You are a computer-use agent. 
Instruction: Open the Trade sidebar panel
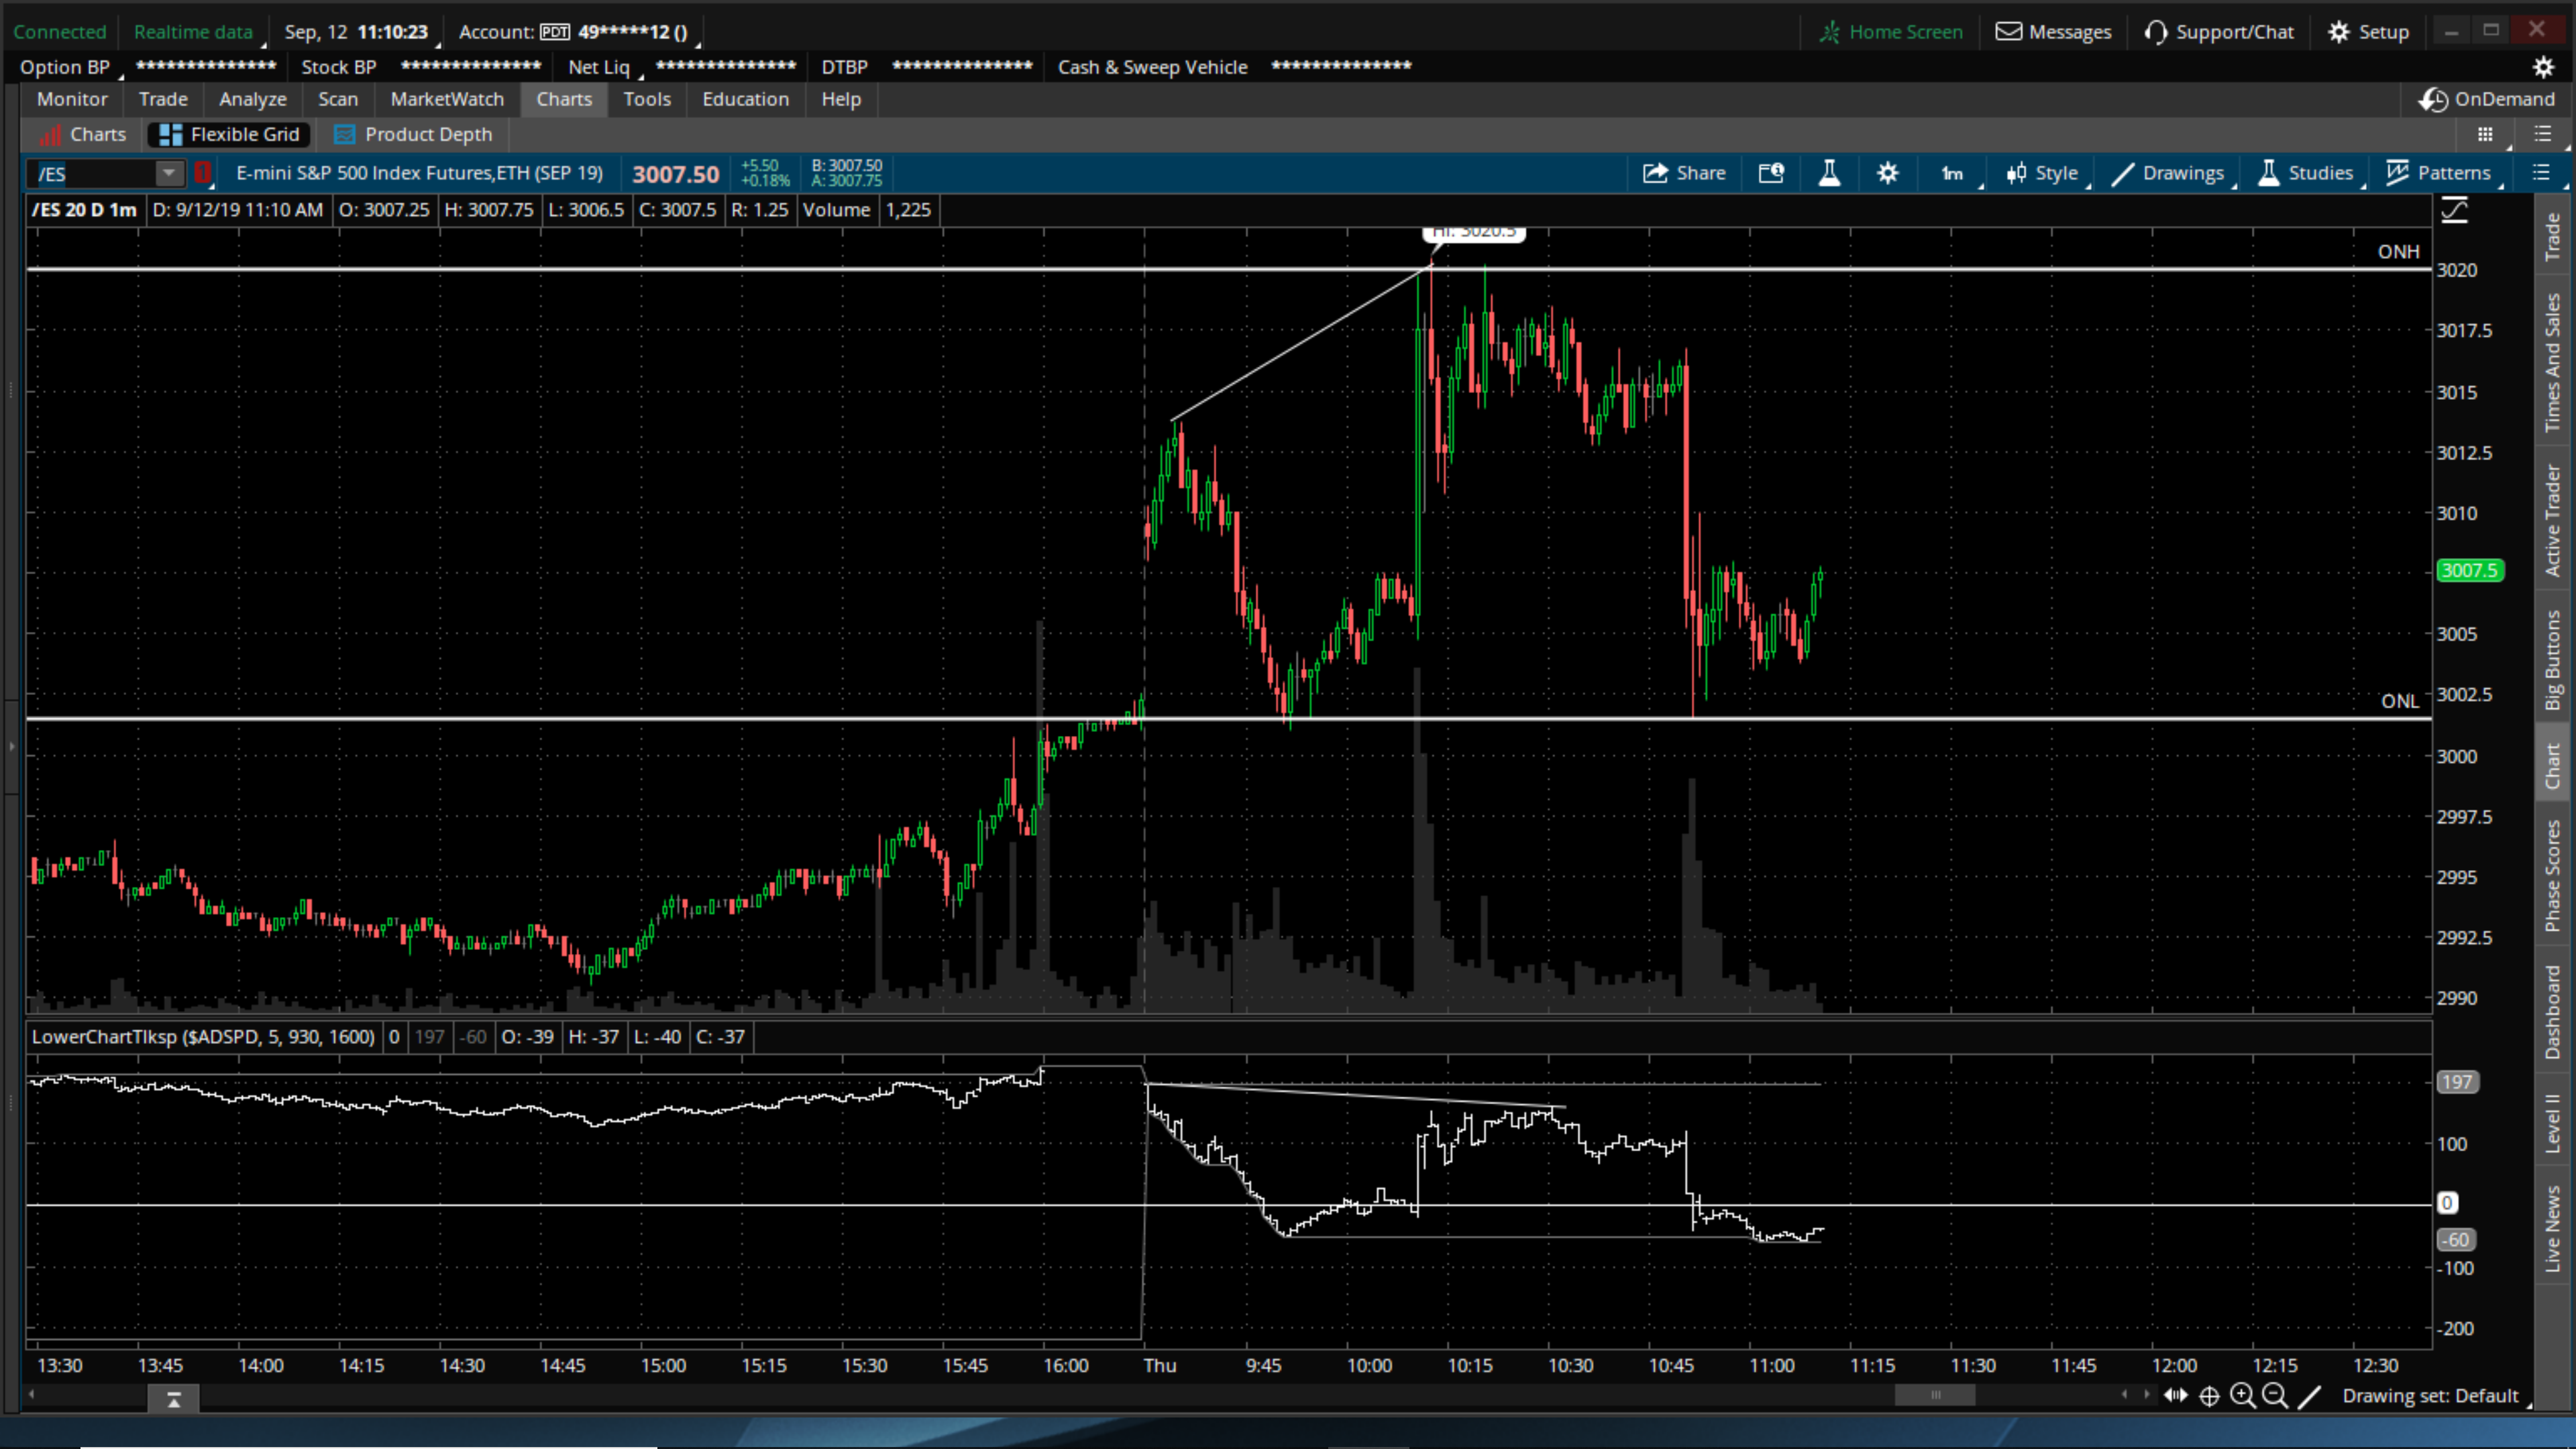tap(2554, 237)
